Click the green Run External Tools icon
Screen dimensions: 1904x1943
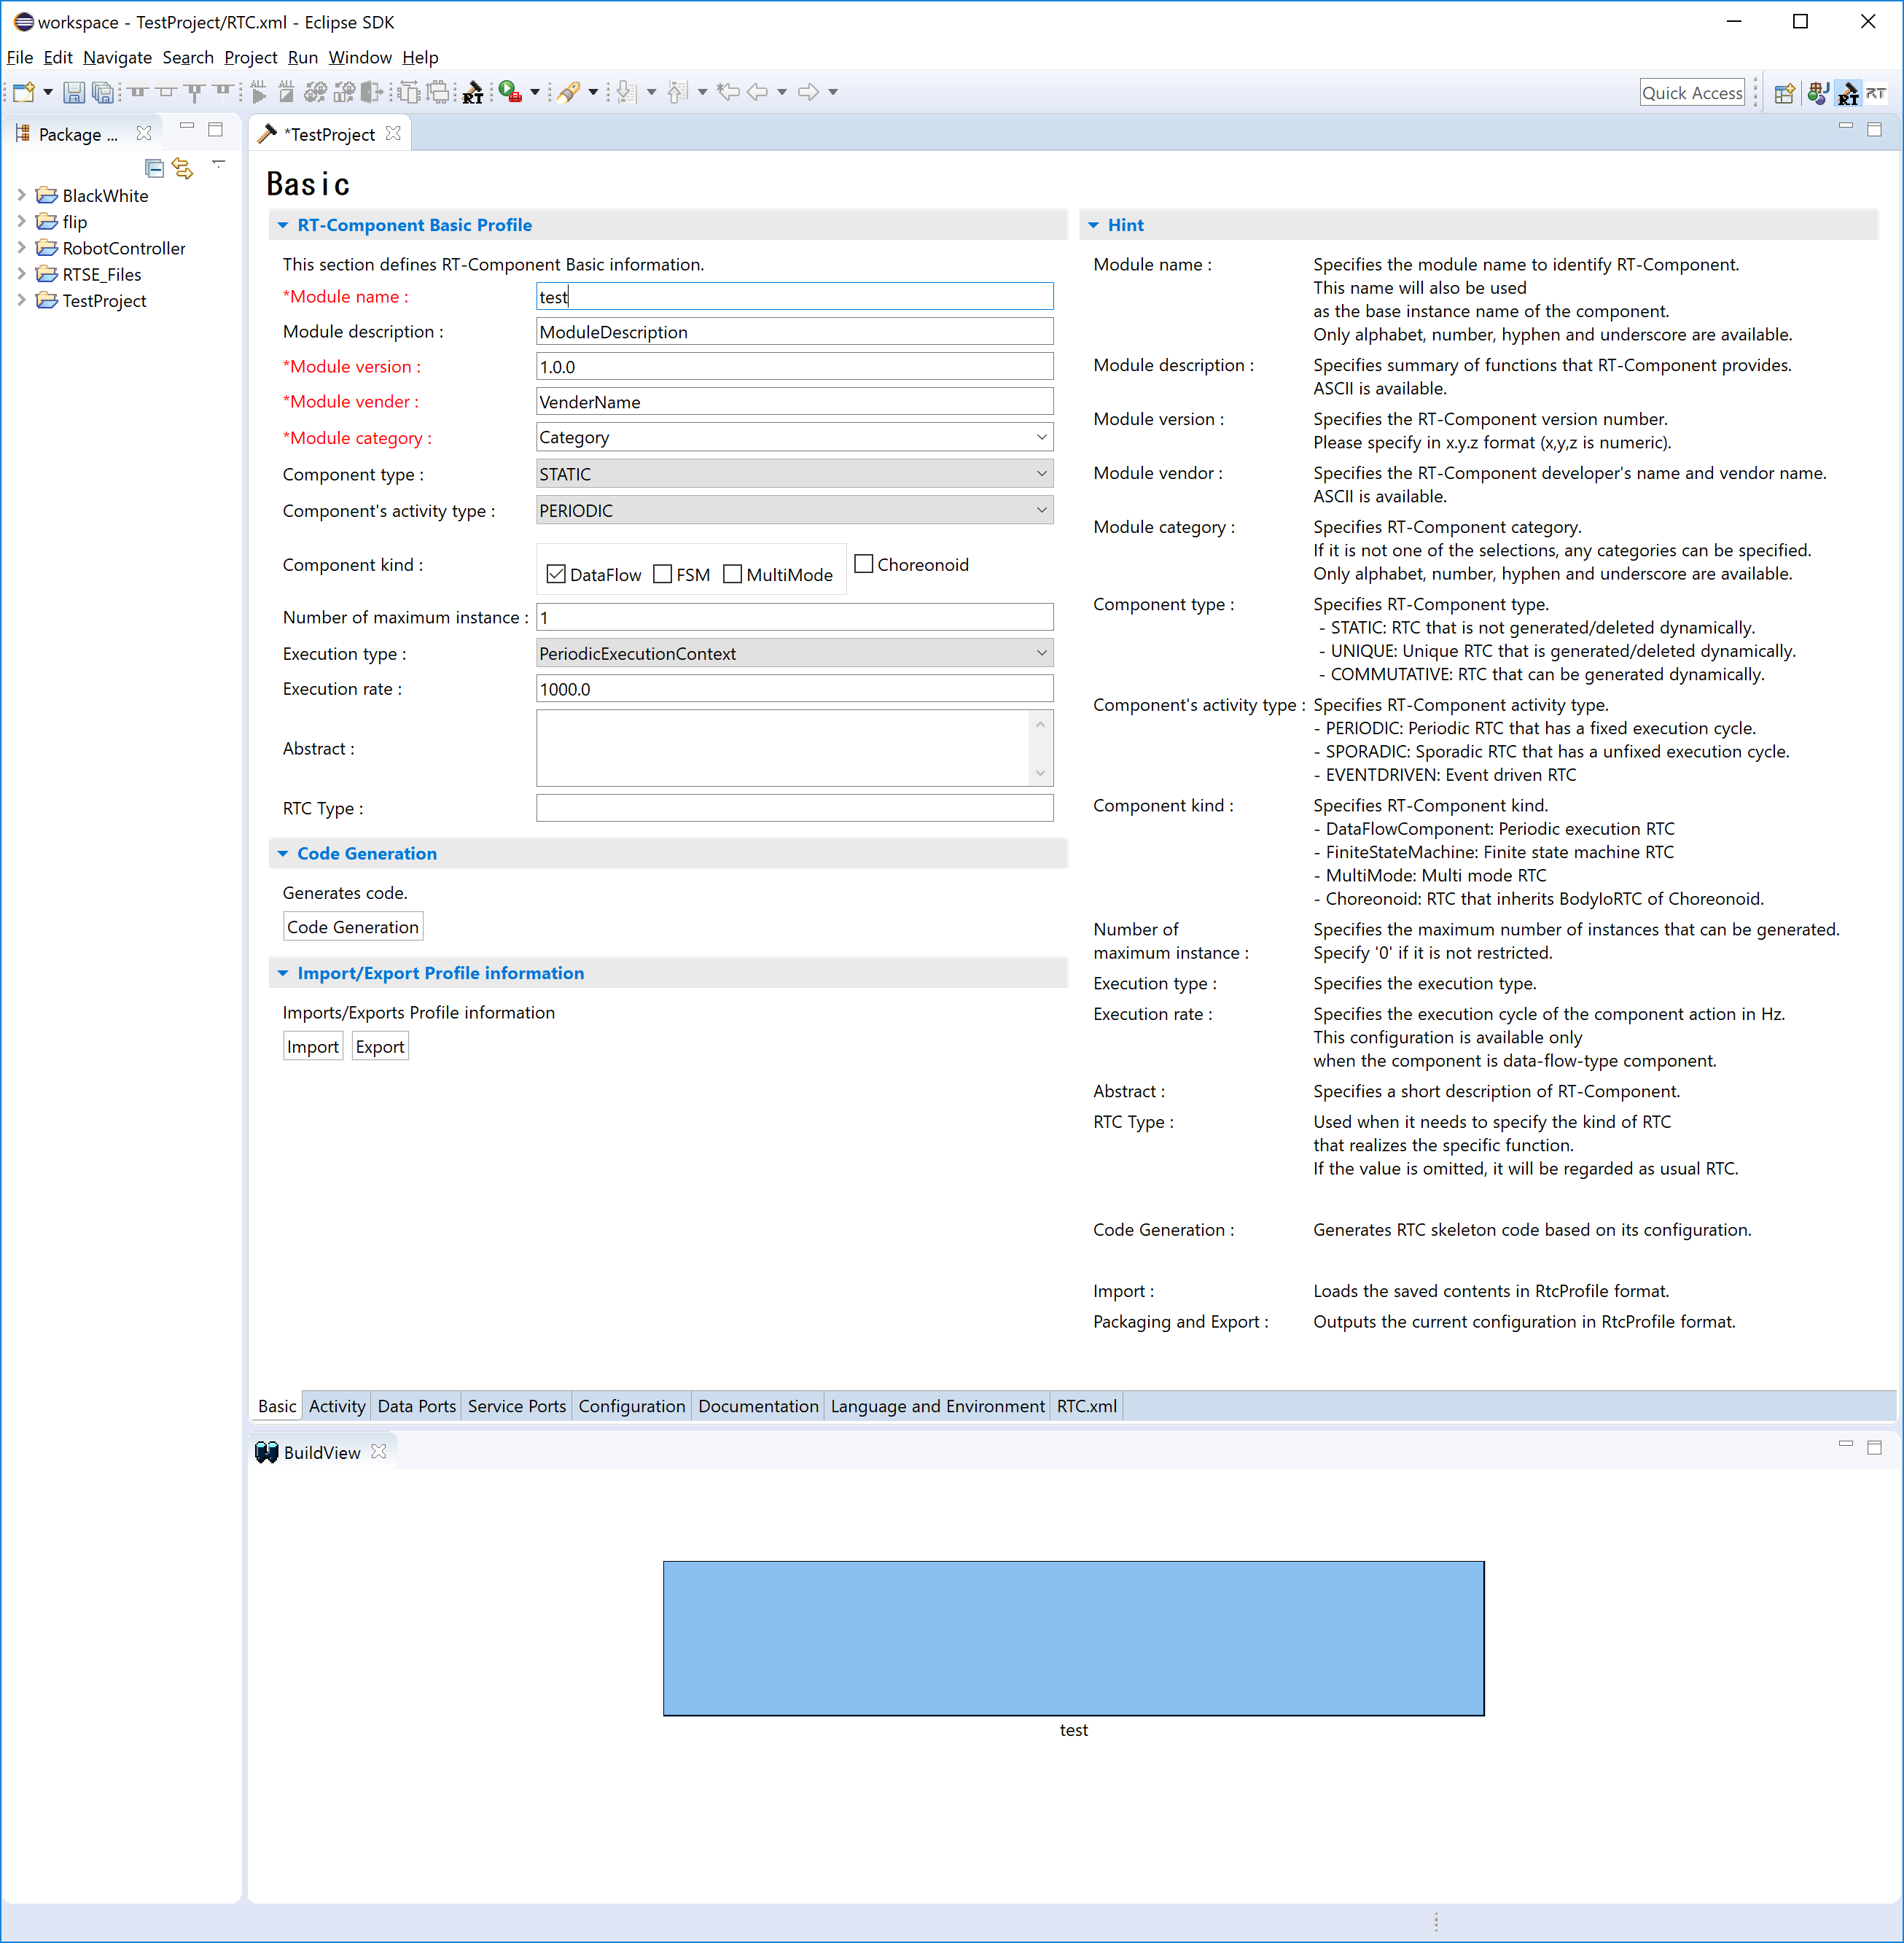pos(510,92)
